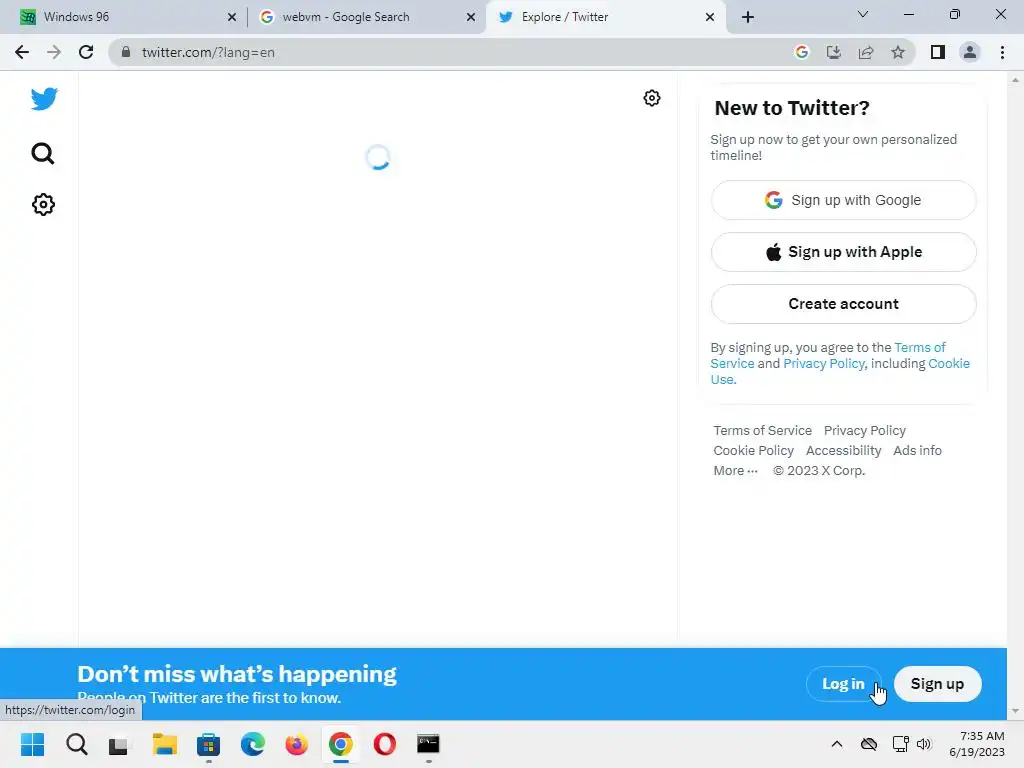Open the Cookie Policy footer link
The height and width of the screenshot is (768, 1024).
[x=753, y=451]
